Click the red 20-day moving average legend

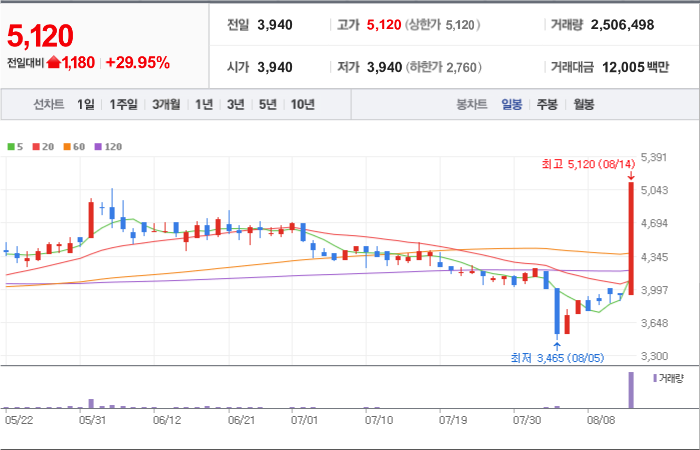tap(43, 146)
